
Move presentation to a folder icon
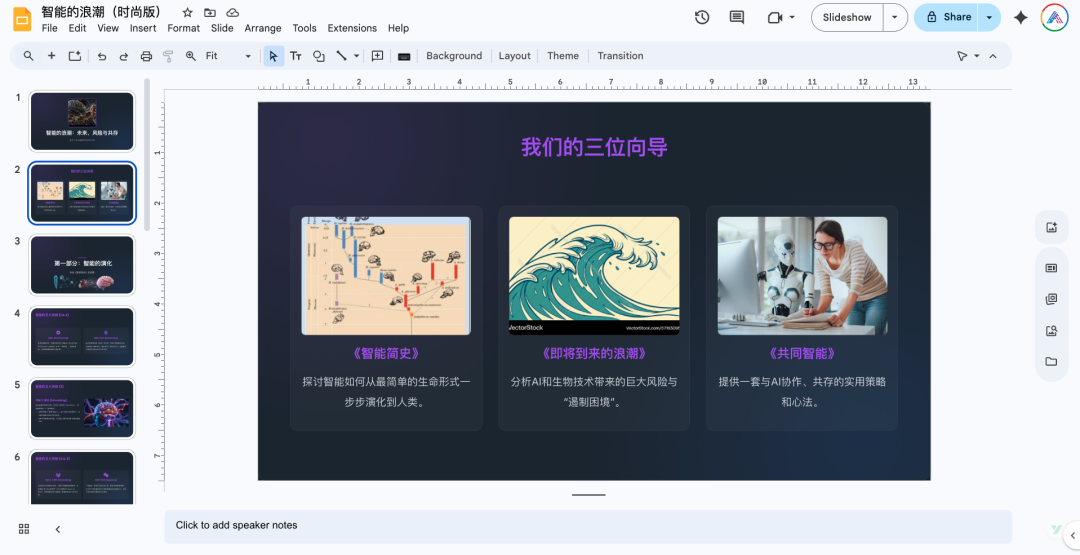click(x=209, y=12)
